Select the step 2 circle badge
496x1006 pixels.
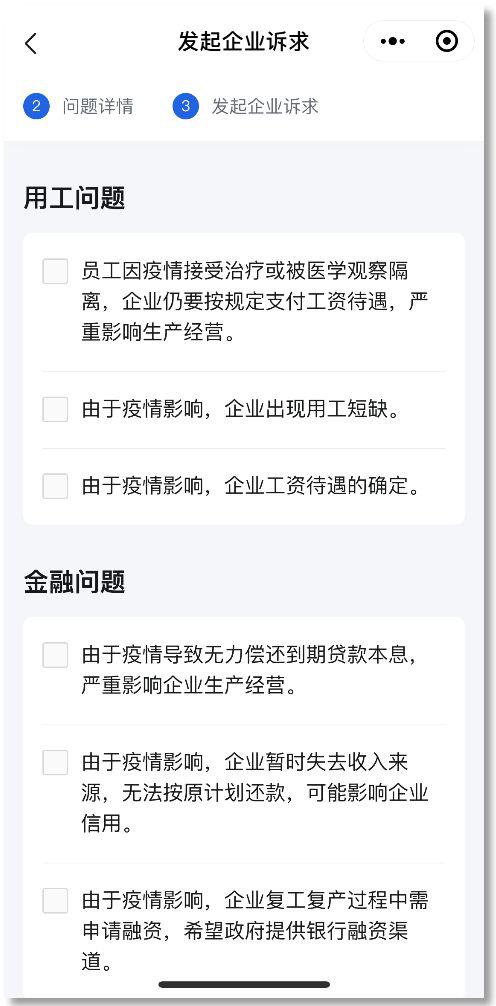click(x=37, y=106)
